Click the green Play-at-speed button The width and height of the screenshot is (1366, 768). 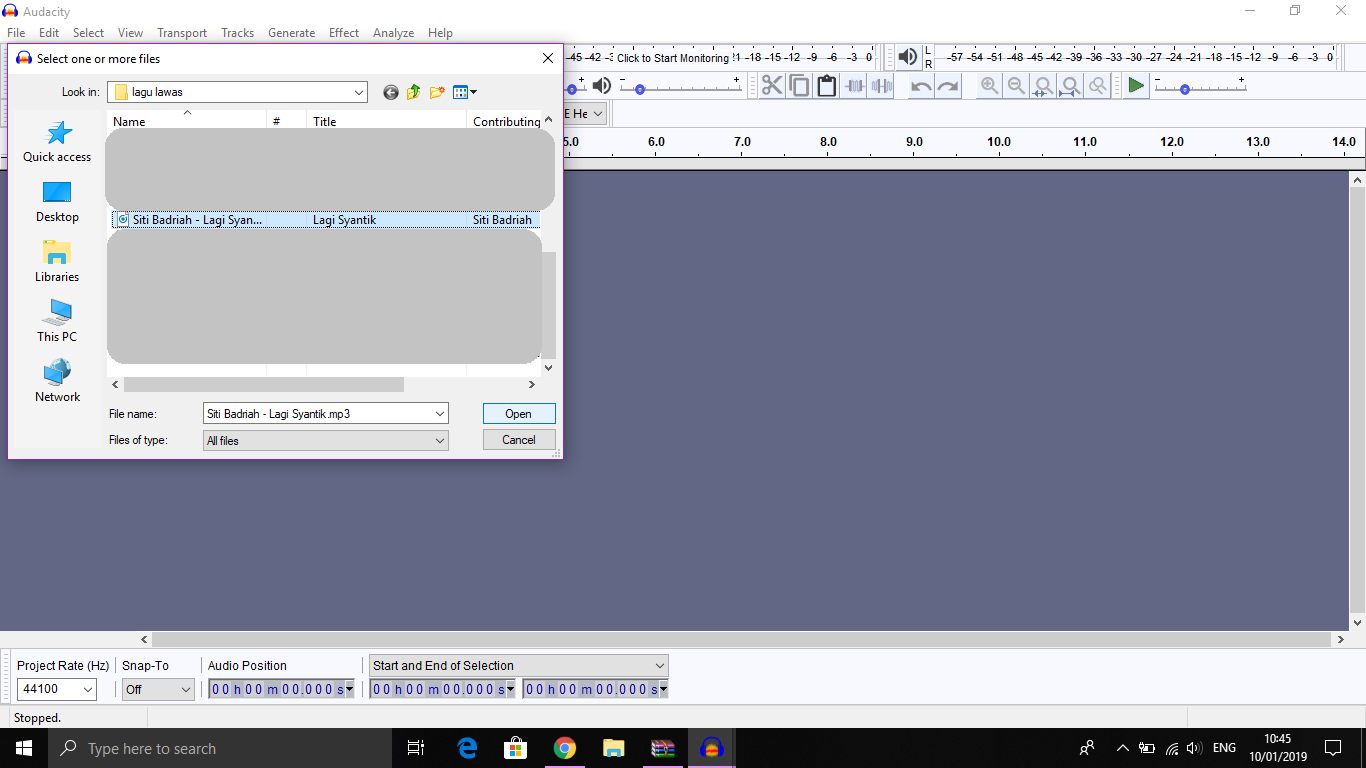pyautogui.click(x=1136, y=86)
